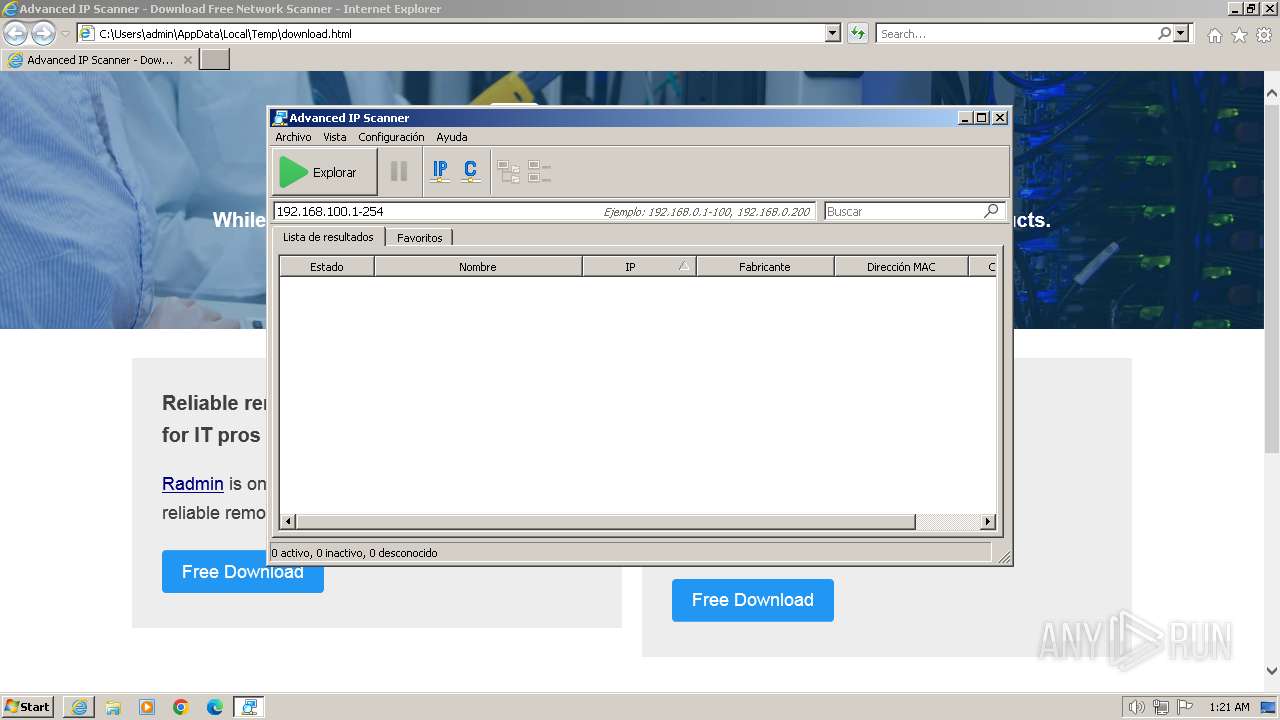Click the Action Center flag tray icon

(1185, 707)
